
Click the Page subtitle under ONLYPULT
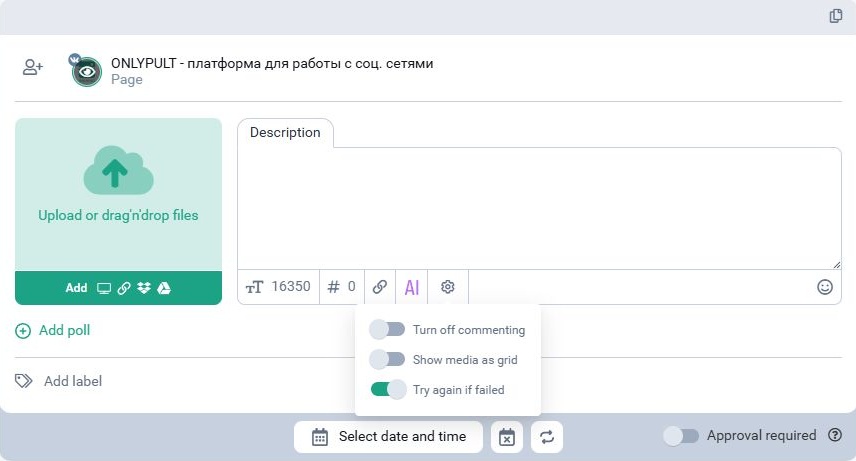coord(127,80)
